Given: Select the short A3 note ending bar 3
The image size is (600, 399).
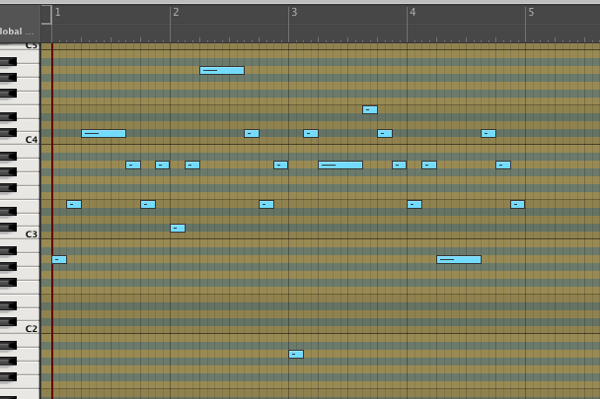Looking at the screenshot, I should [x=399, y=165].
